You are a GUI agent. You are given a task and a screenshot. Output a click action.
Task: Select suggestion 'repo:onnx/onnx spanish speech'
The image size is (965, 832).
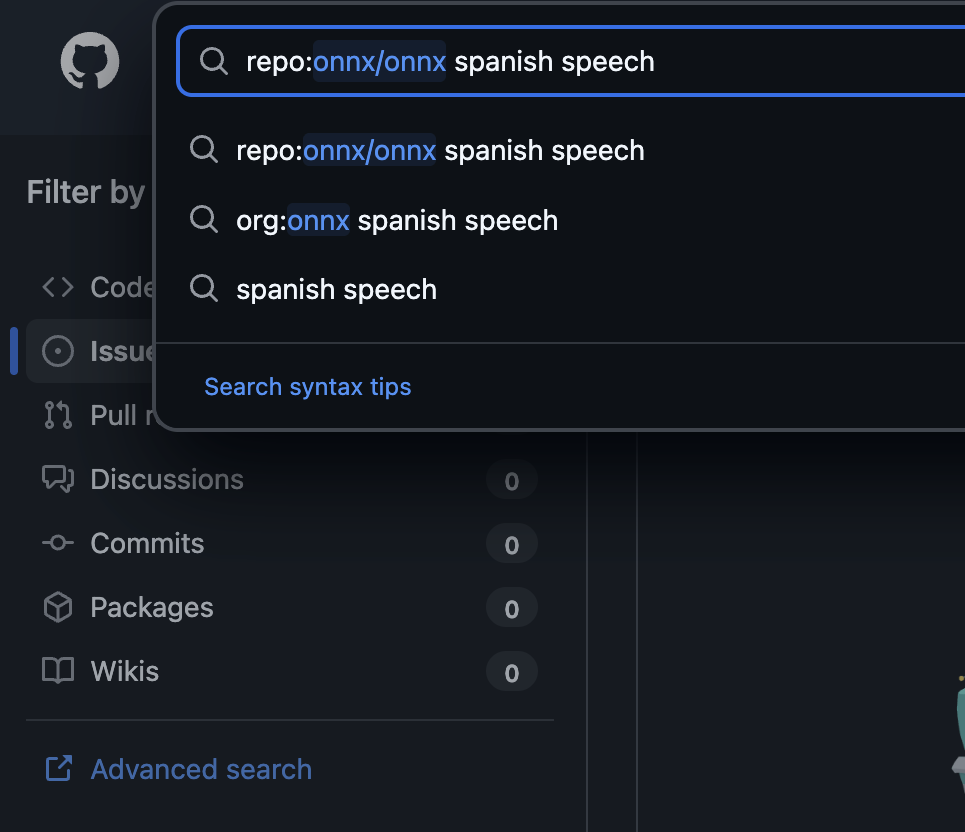click(x=440, y=151)
